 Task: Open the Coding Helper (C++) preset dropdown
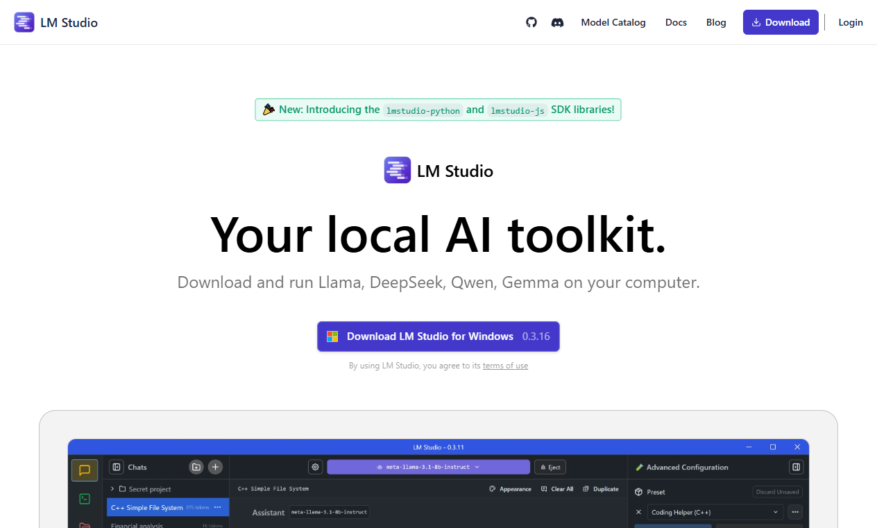(715, 512)
